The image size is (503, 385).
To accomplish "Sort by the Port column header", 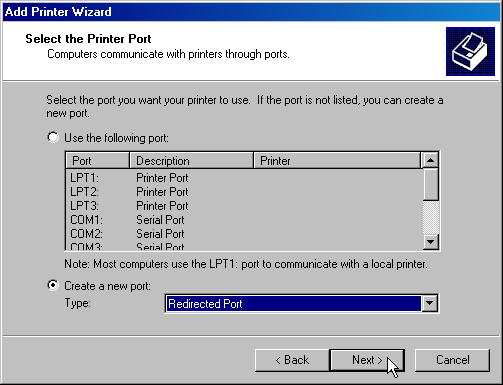I will pos(97,161).
